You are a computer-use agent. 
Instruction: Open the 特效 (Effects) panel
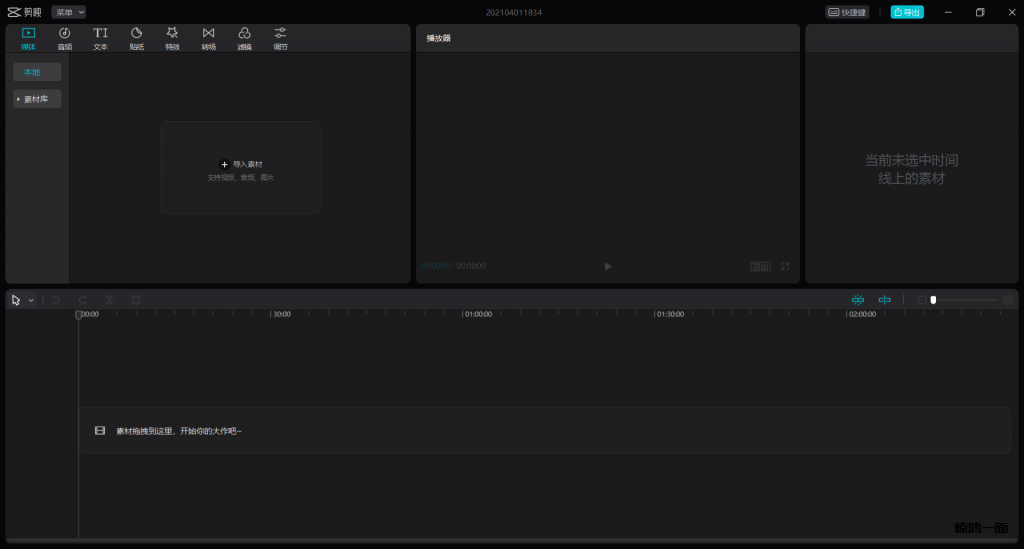point(172,38)
